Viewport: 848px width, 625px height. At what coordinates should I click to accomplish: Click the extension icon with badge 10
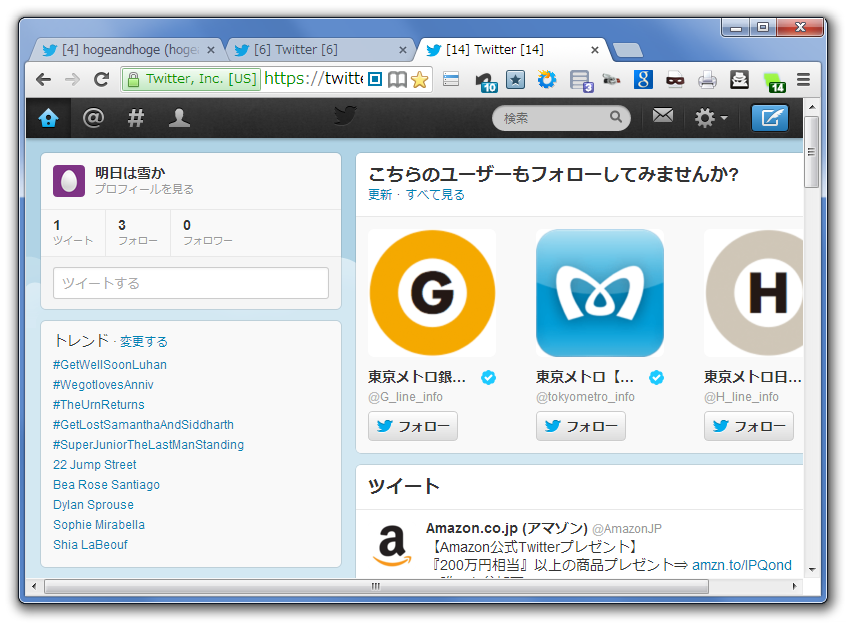coord(486,81)
